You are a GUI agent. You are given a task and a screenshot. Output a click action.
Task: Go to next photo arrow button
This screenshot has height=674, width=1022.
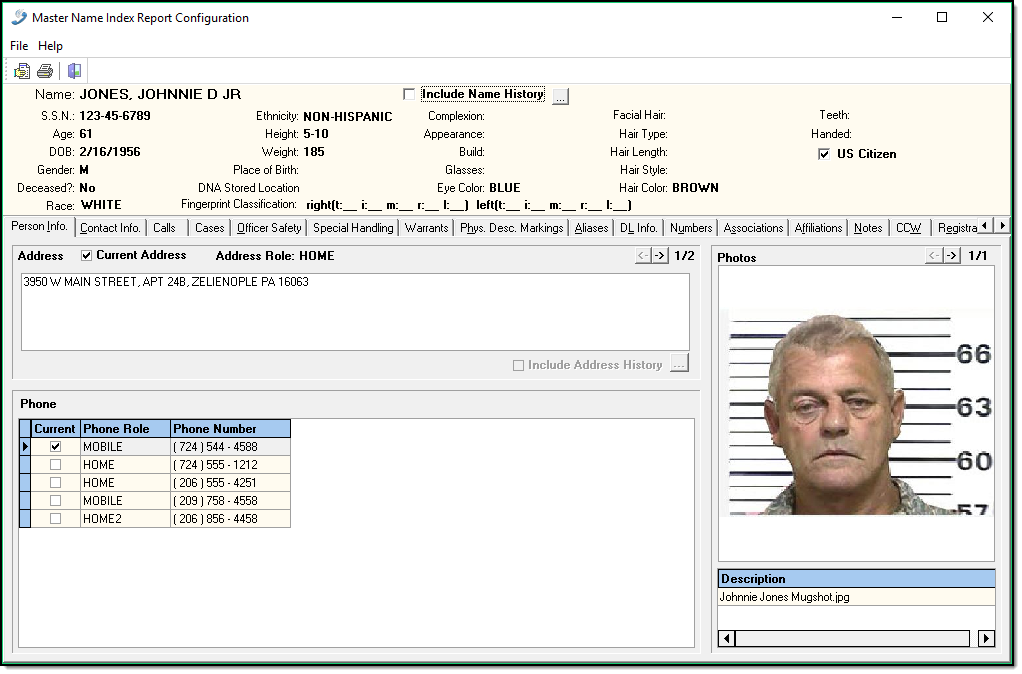(954, 256)
